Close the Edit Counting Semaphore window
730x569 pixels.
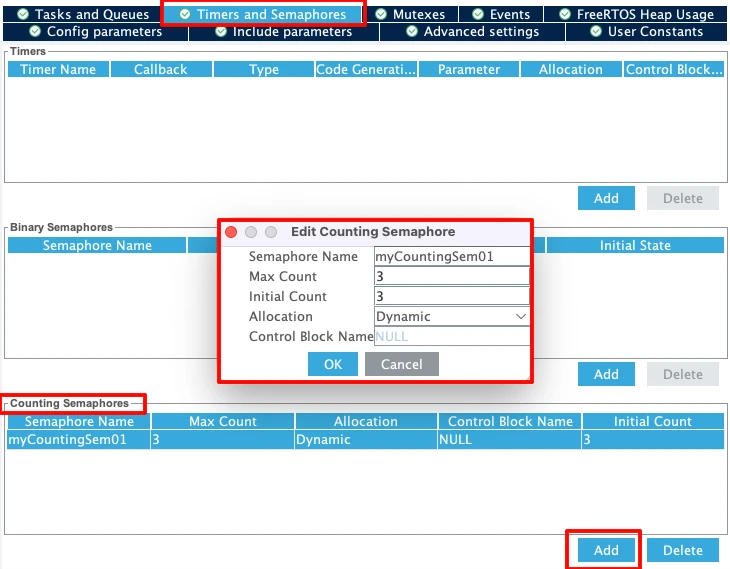231,232
